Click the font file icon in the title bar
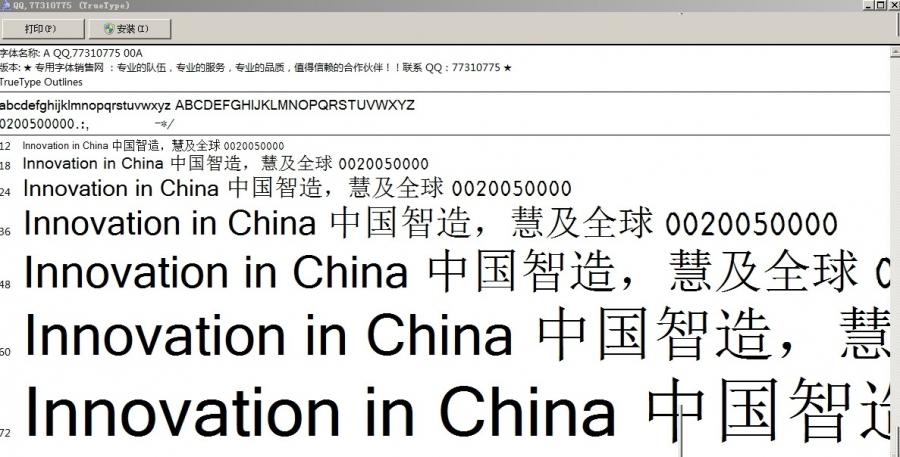The width and height of the screenshot is (900, 457). tap(5, 6)
